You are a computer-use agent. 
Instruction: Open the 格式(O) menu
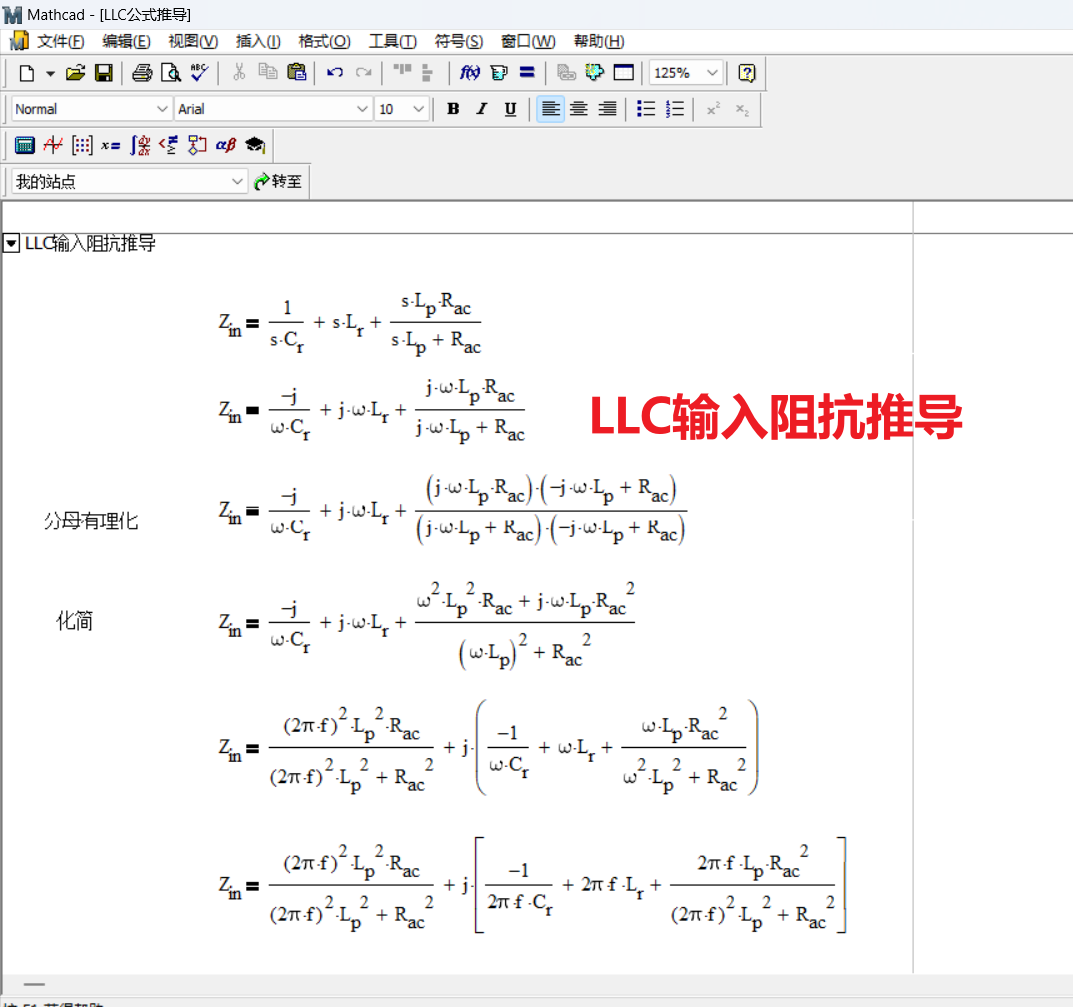coord(324,42)
